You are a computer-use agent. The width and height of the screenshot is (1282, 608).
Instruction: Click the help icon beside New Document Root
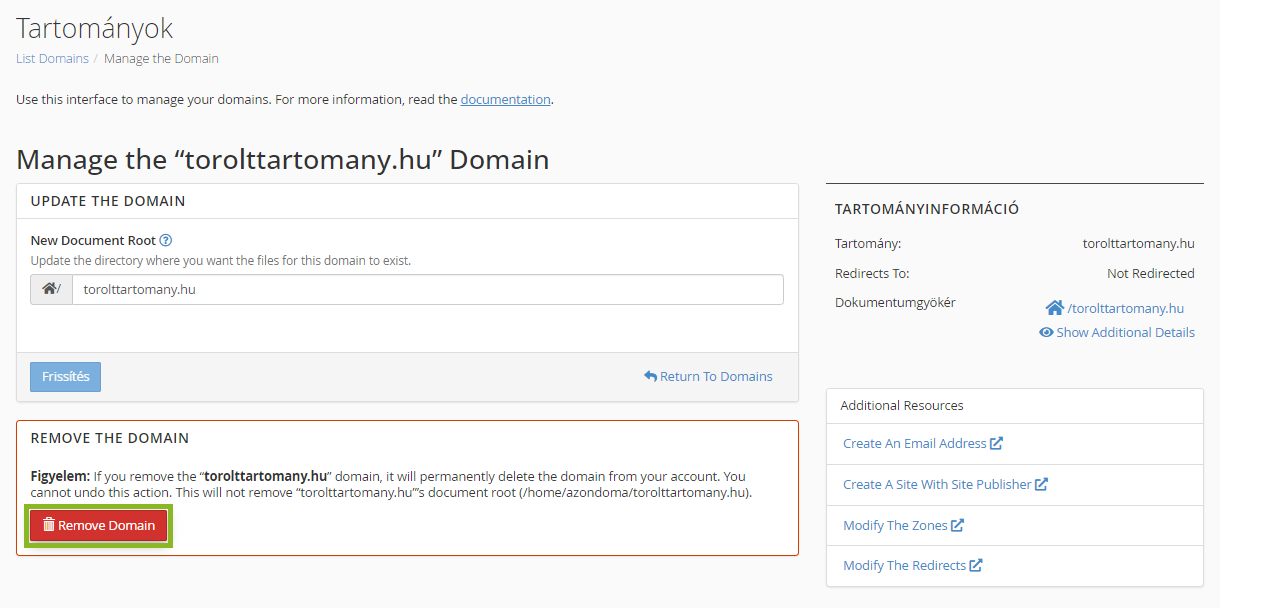click(x=166, y=240)
